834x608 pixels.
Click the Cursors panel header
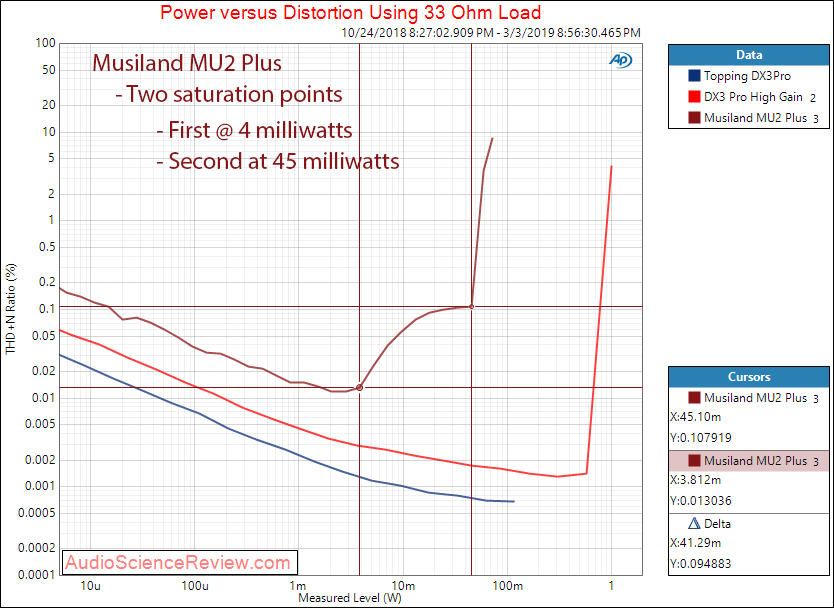pyautogui.click(x=749, y=377)
